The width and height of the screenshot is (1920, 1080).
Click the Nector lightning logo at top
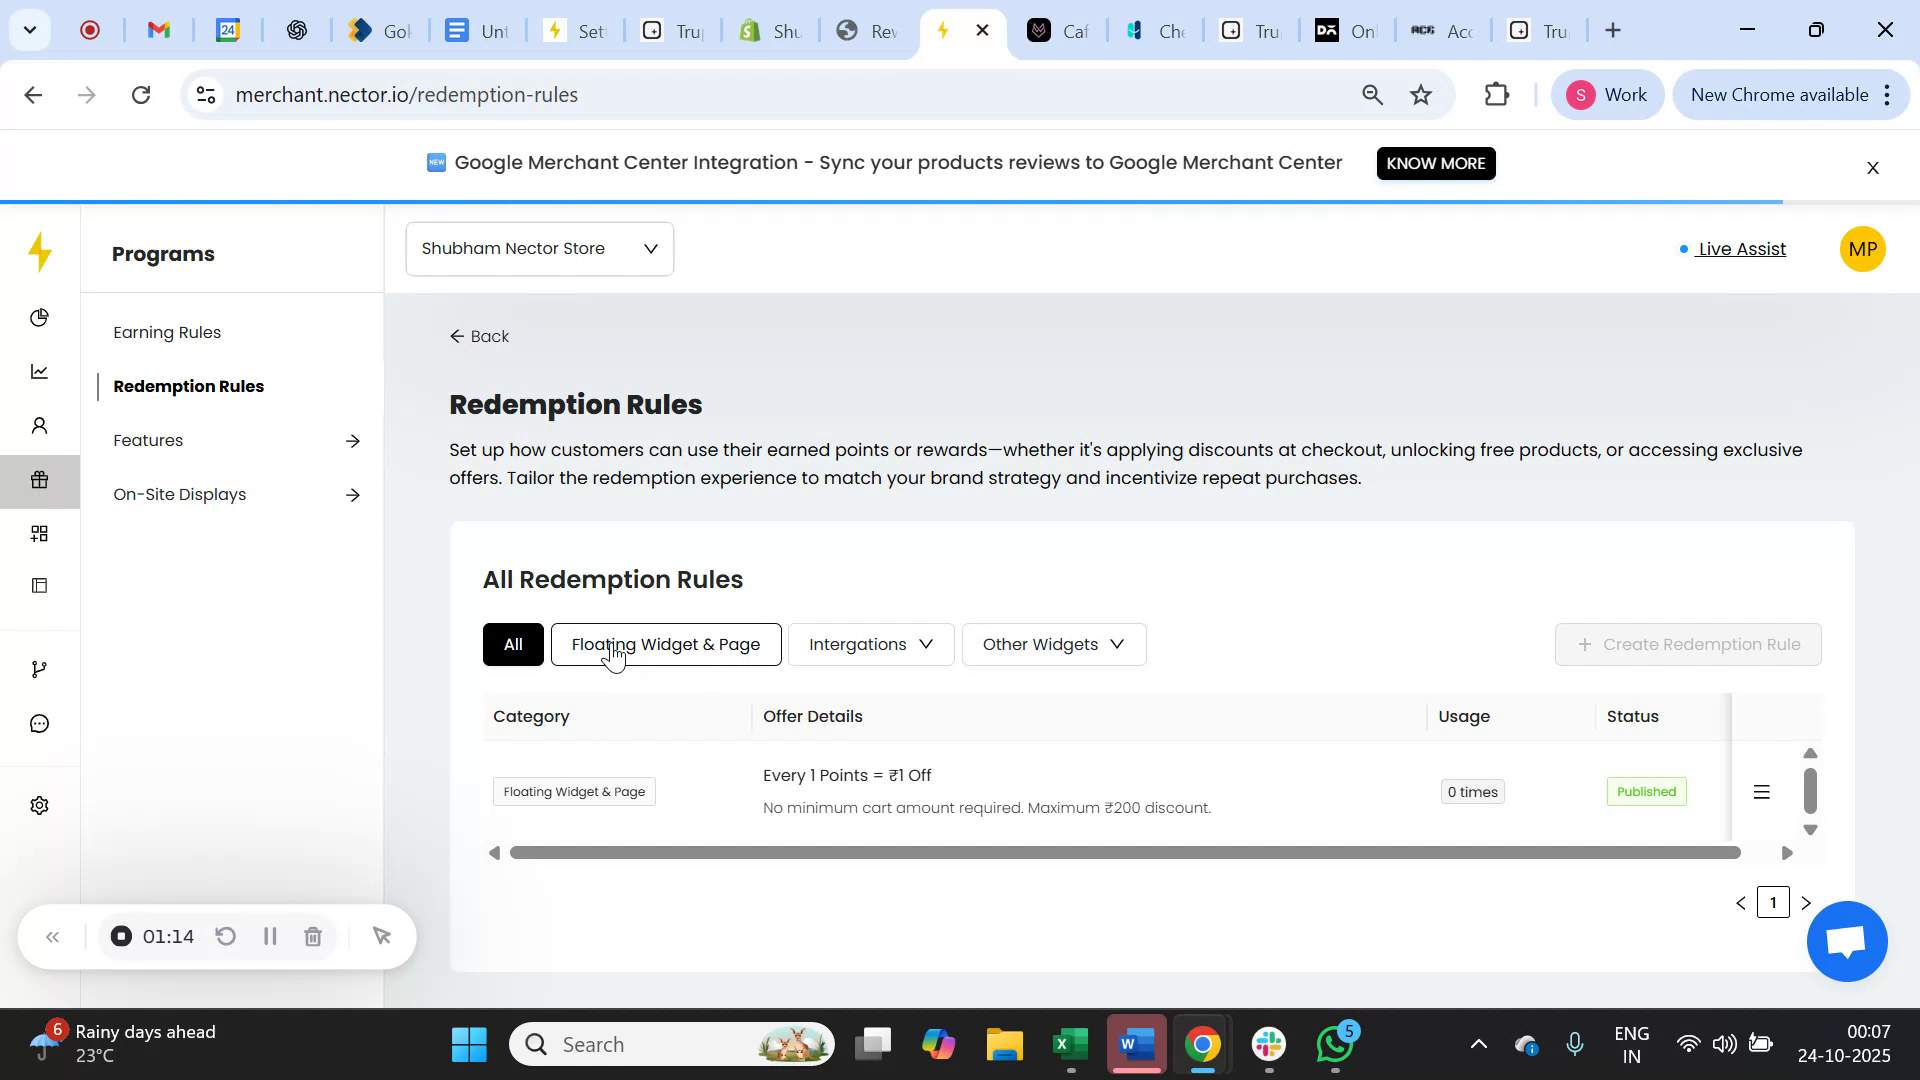(x=39, y=253)
